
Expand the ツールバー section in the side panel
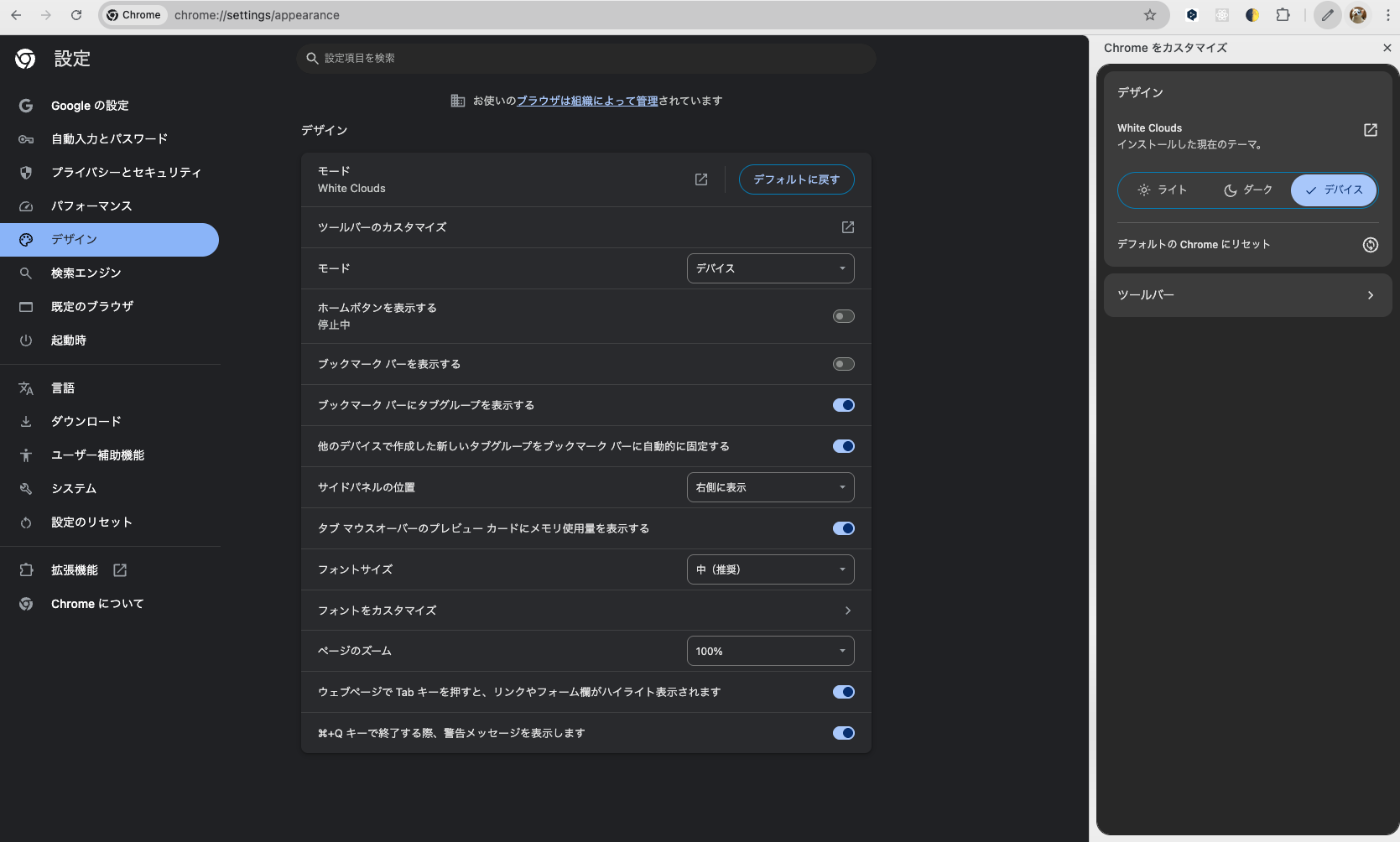point(1248,295)
